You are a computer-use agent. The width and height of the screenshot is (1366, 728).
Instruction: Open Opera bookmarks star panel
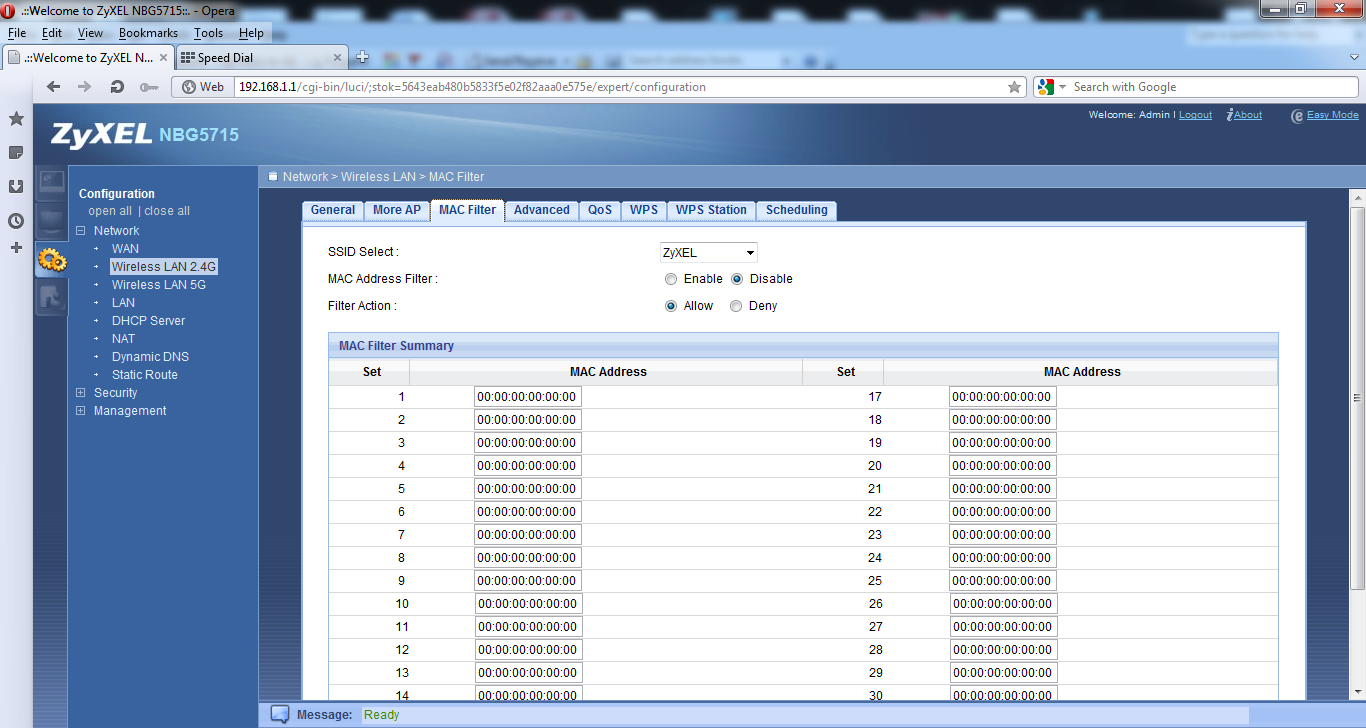pyautogui.click(x=16, y=119)
